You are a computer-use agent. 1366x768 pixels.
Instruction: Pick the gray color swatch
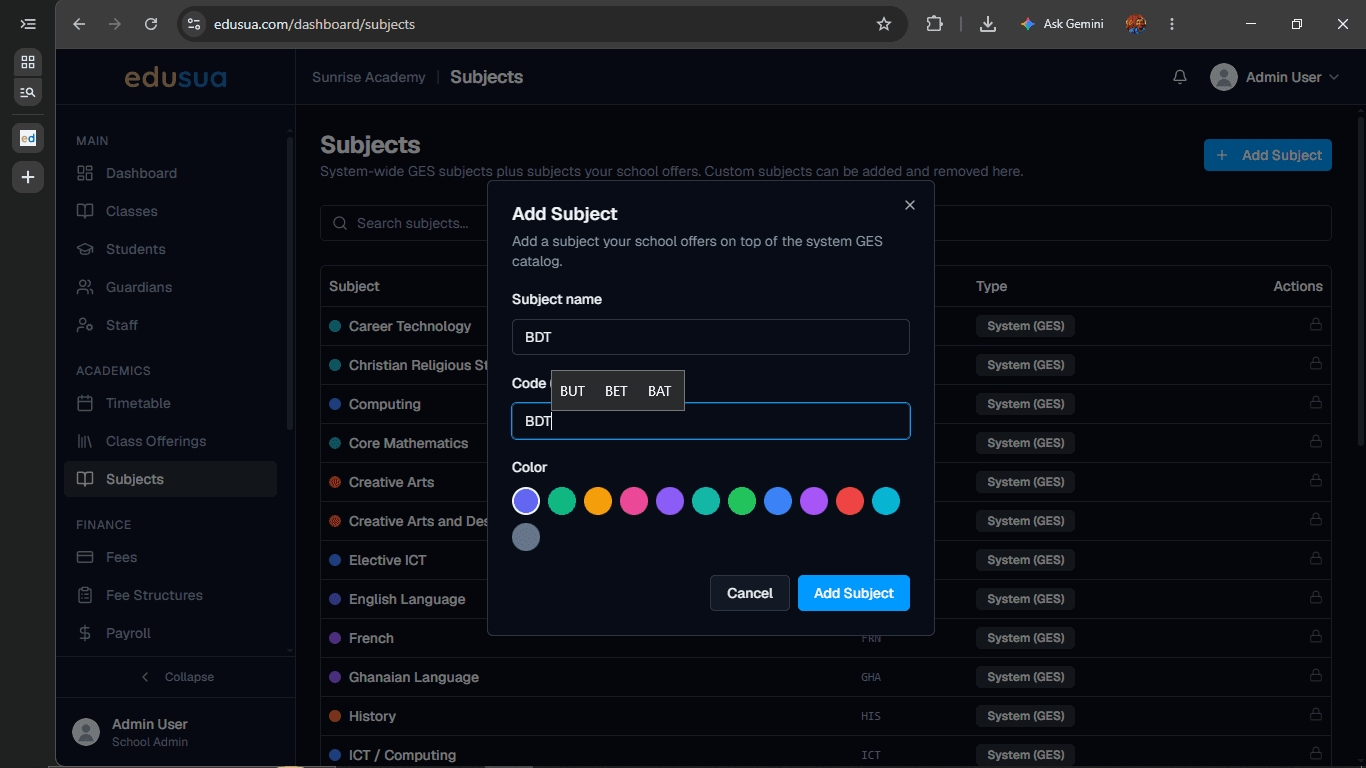(x=526, y=537)
